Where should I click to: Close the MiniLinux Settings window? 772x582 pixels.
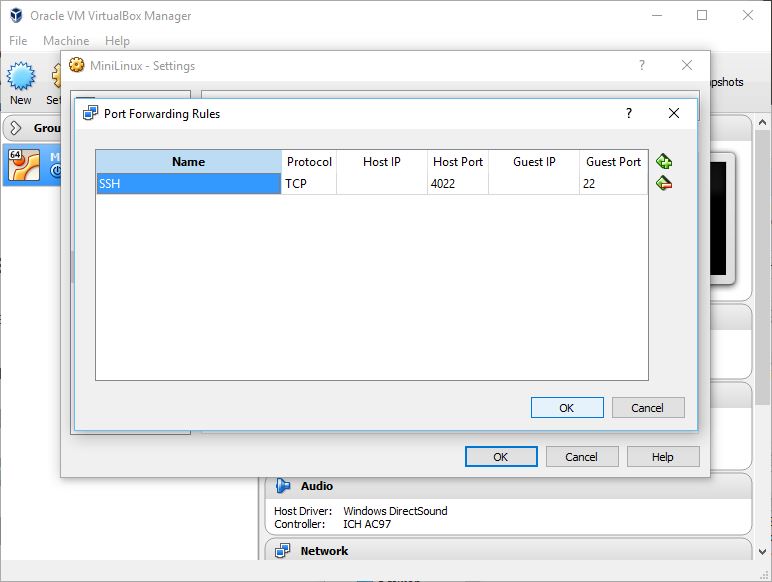coord(687,65)
